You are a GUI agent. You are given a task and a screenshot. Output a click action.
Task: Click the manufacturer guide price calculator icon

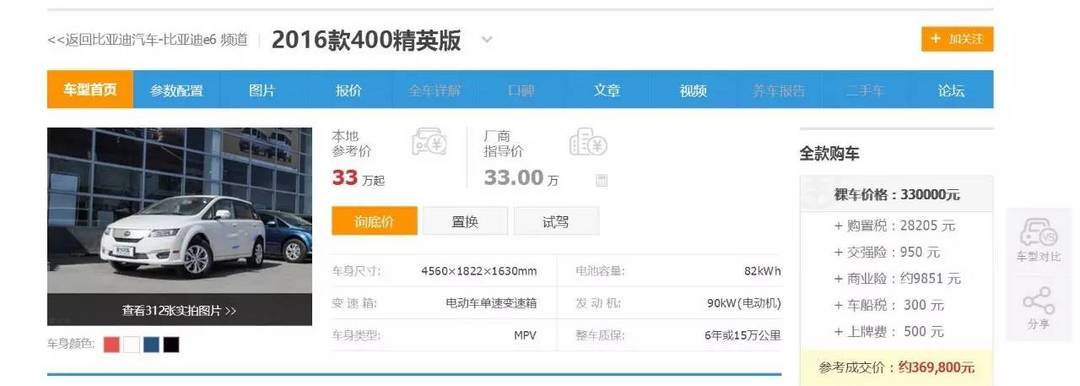[588, 141]
